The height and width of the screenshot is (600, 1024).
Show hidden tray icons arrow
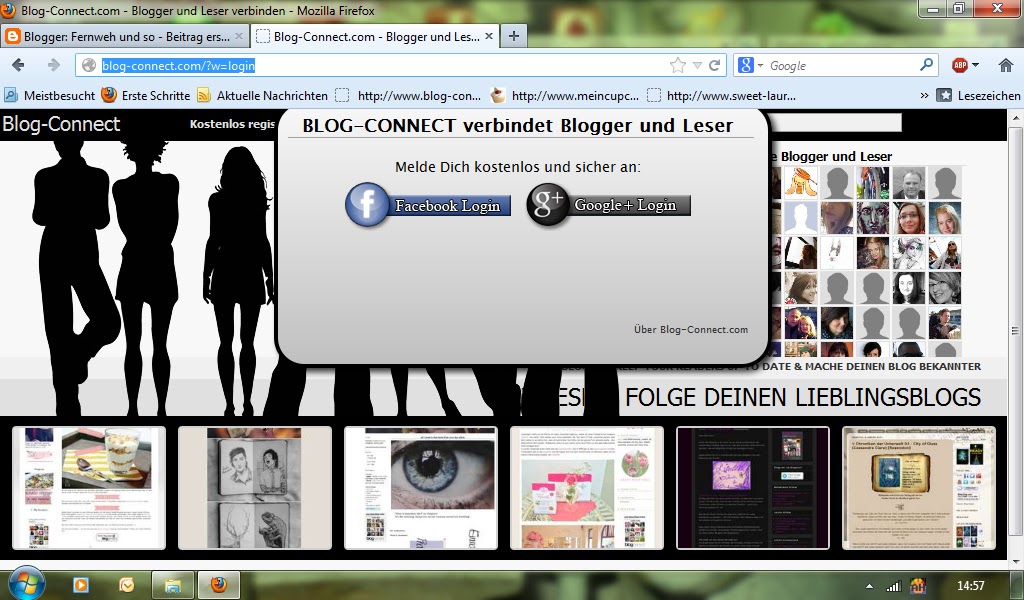tap(869, 586)
